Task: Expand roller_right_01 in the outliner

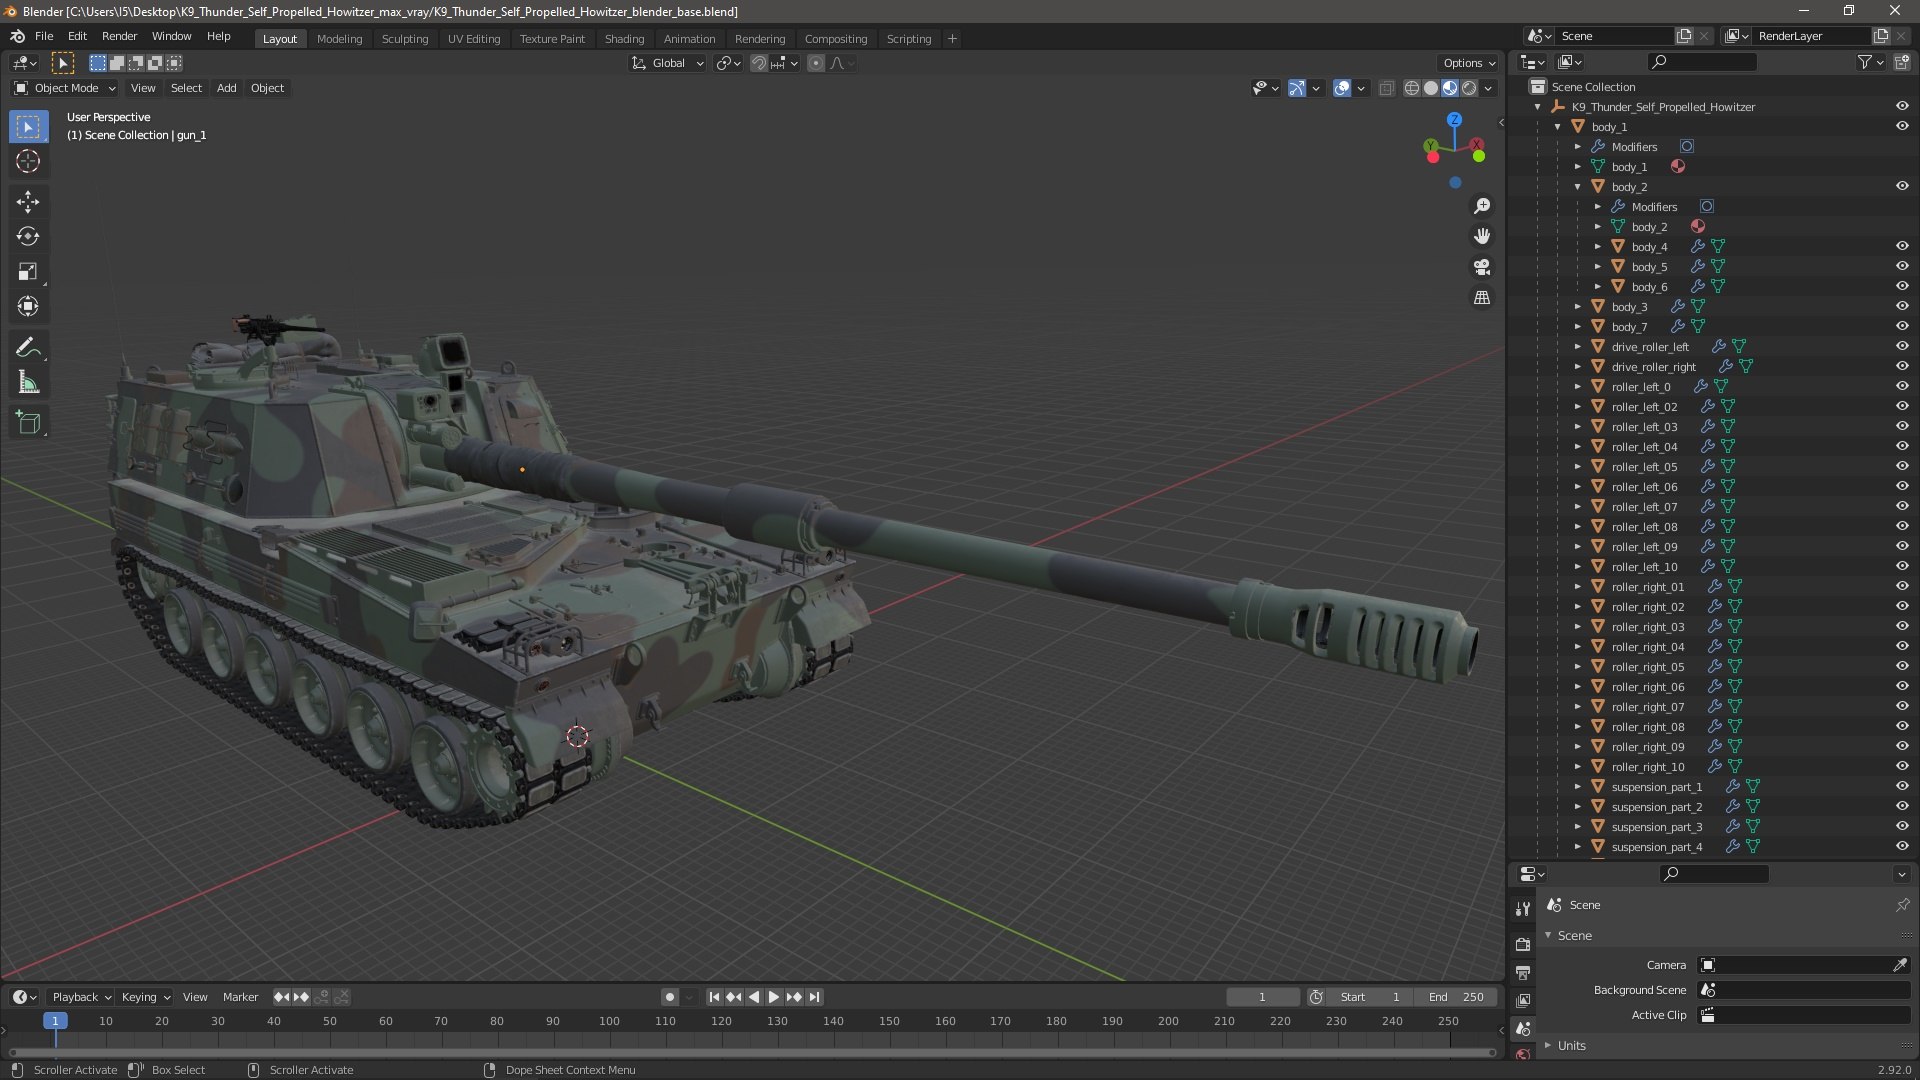Action: pos(1578,587)
